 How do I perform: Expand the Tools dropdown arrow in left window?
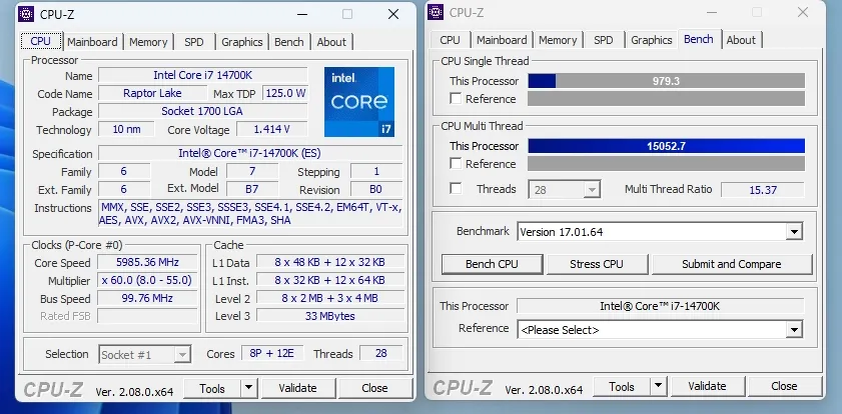[x=248, y=388]
